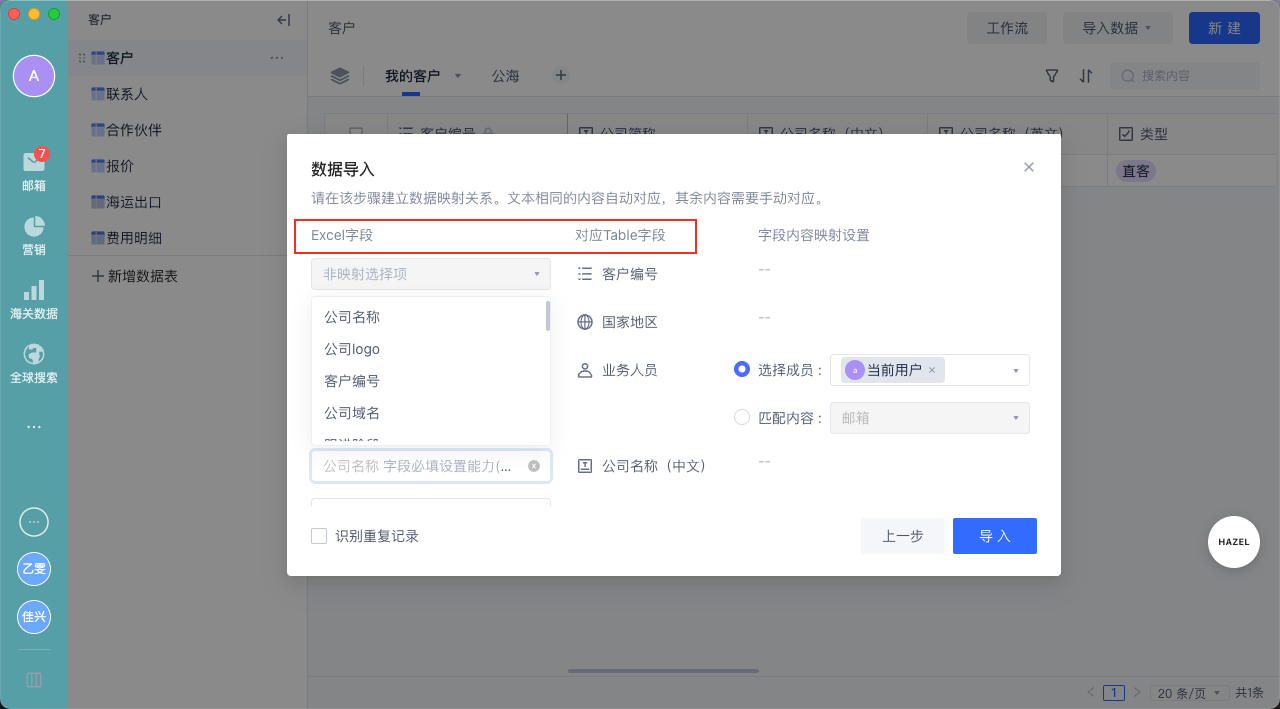Add a new view with plus icon
This screenshot has height=709, width=1280.
tap(561, 75)
